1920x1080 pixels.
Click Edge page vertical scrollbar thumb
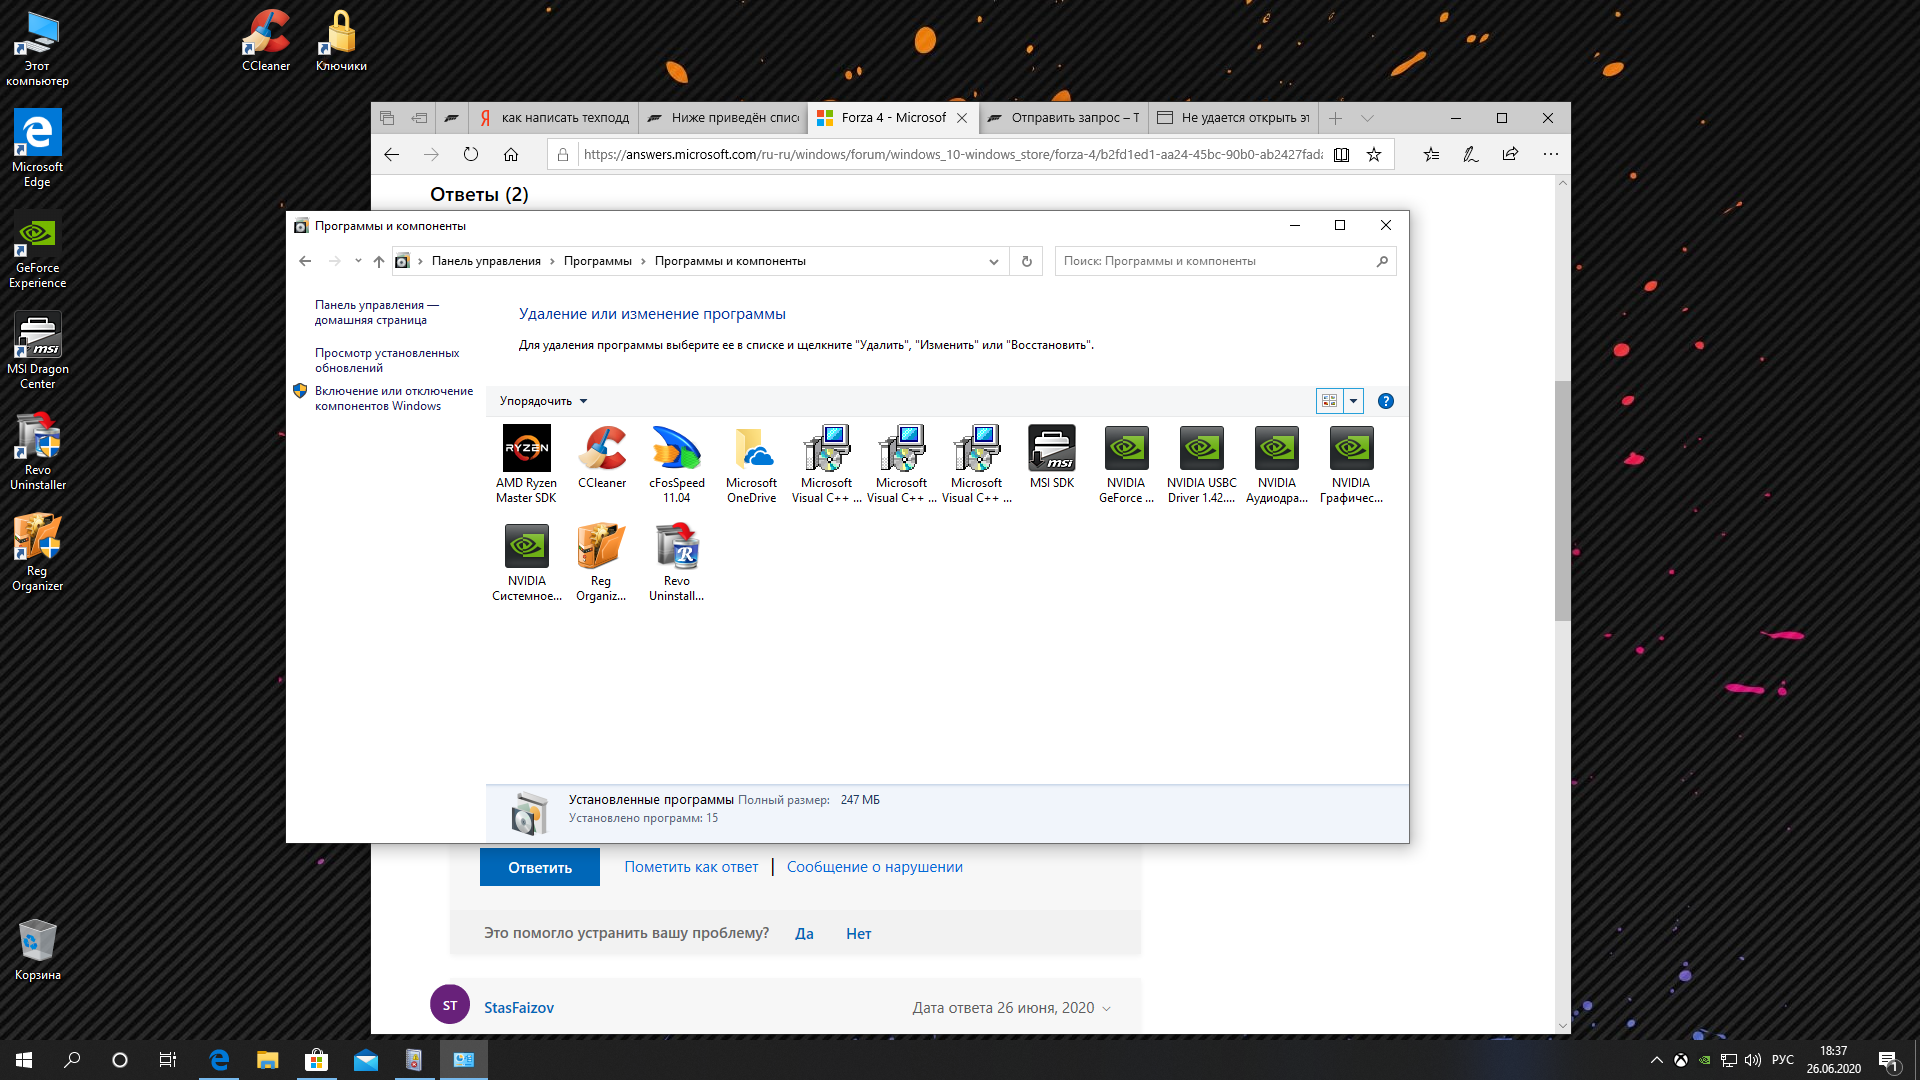[1562, 500]
